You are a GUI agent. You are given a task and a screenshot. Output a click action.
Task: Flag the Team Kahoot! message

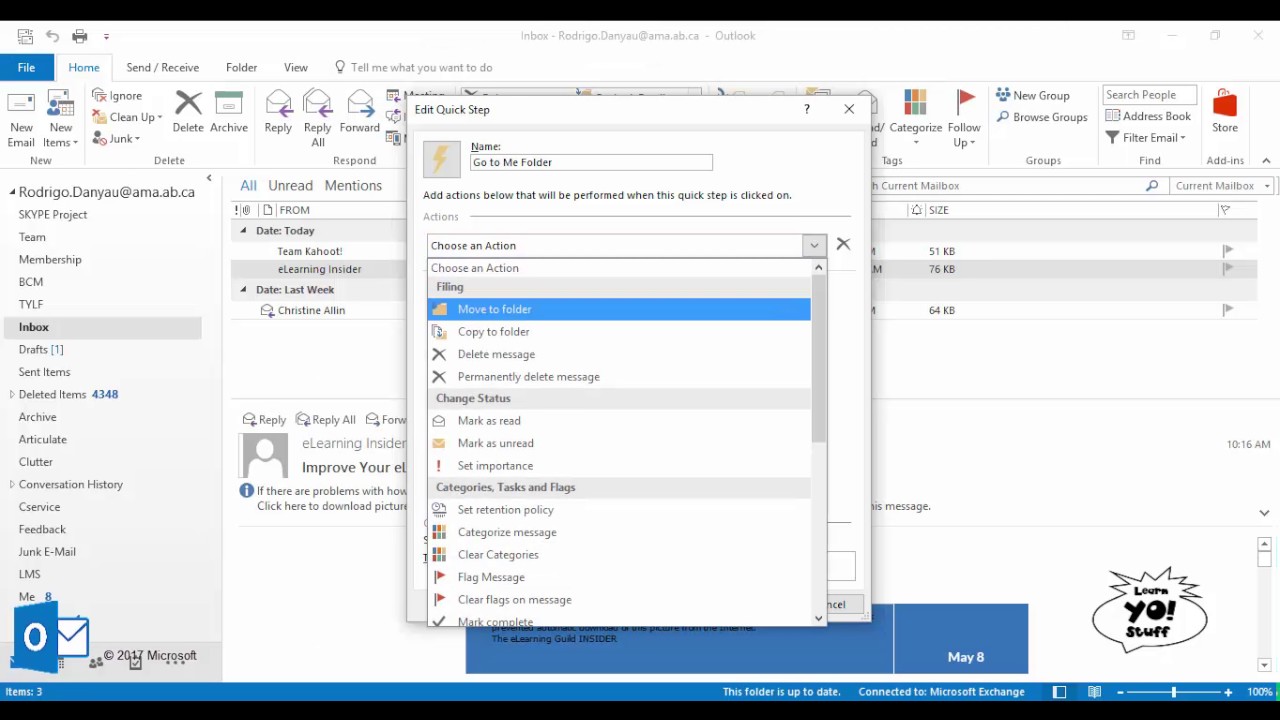click(x=1227, y=251)
